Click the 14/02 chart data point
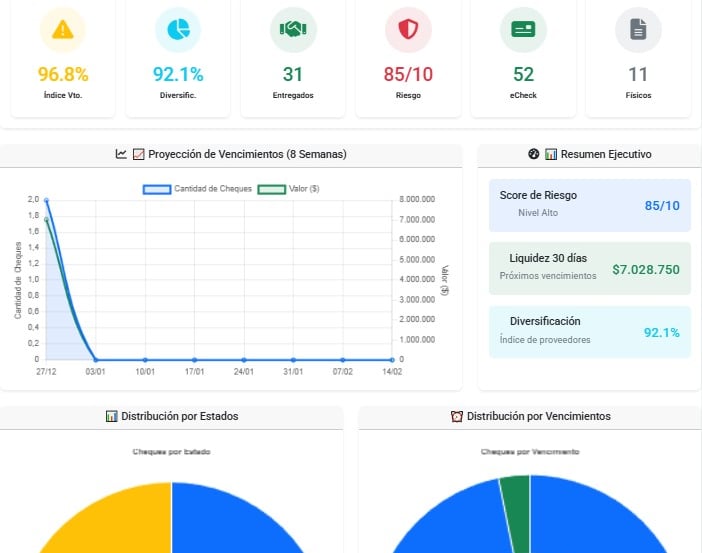This screenshot has width=702, height=553. (x=392, y=360)
